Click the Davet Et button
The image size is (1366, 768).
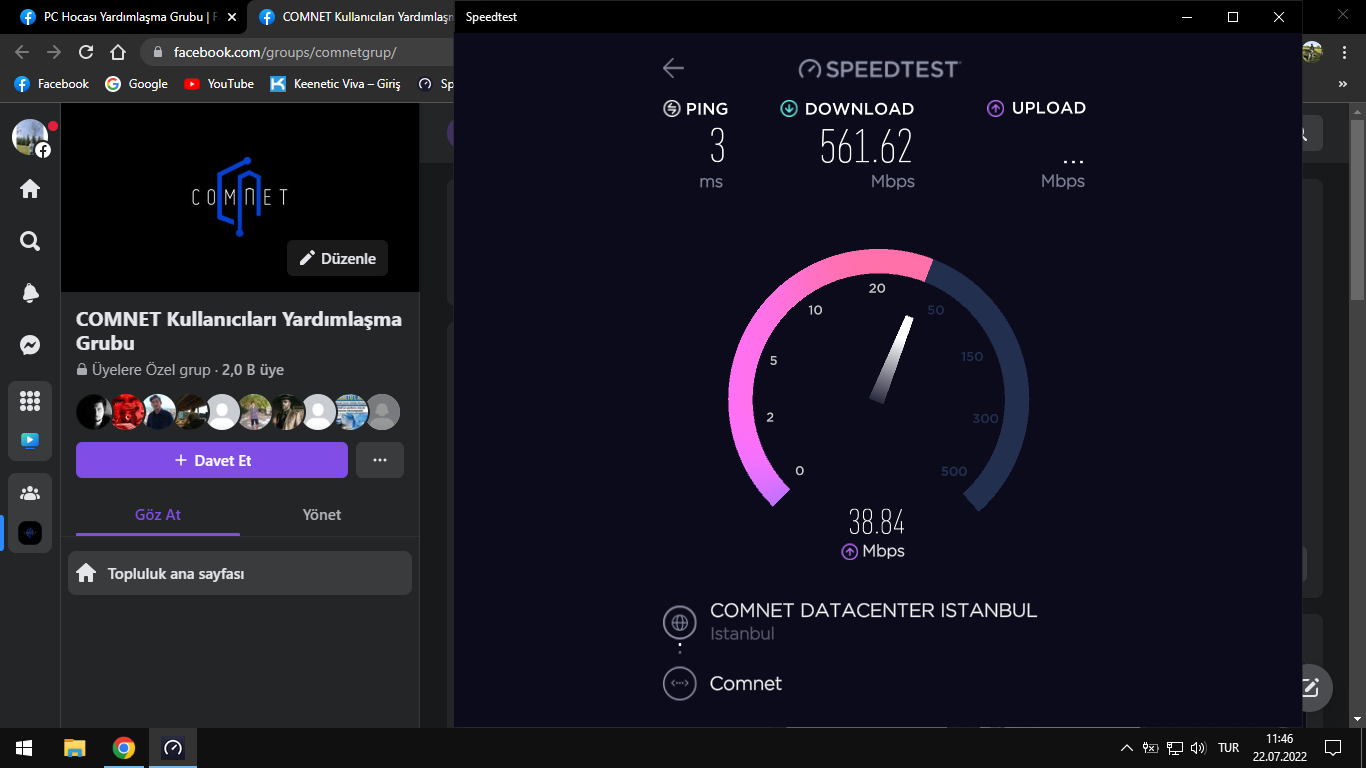click(x=212, y=460)
